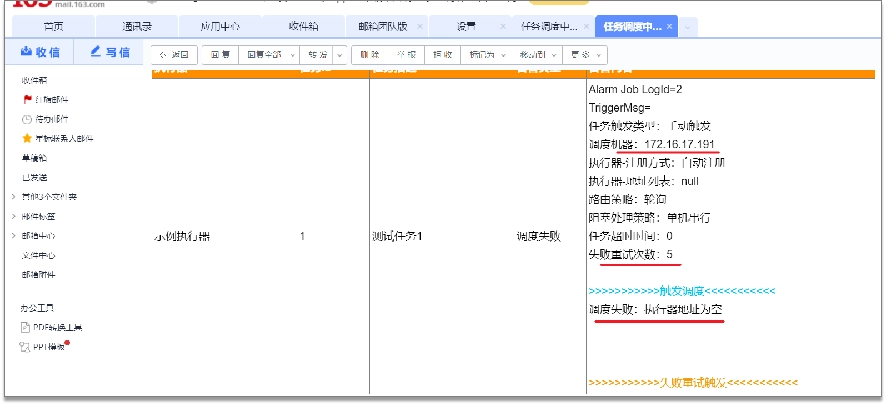This screenshot has width=888, height=407.
Task: Click the 写信 compose pencil icon
Action: (x=96, y=52)
